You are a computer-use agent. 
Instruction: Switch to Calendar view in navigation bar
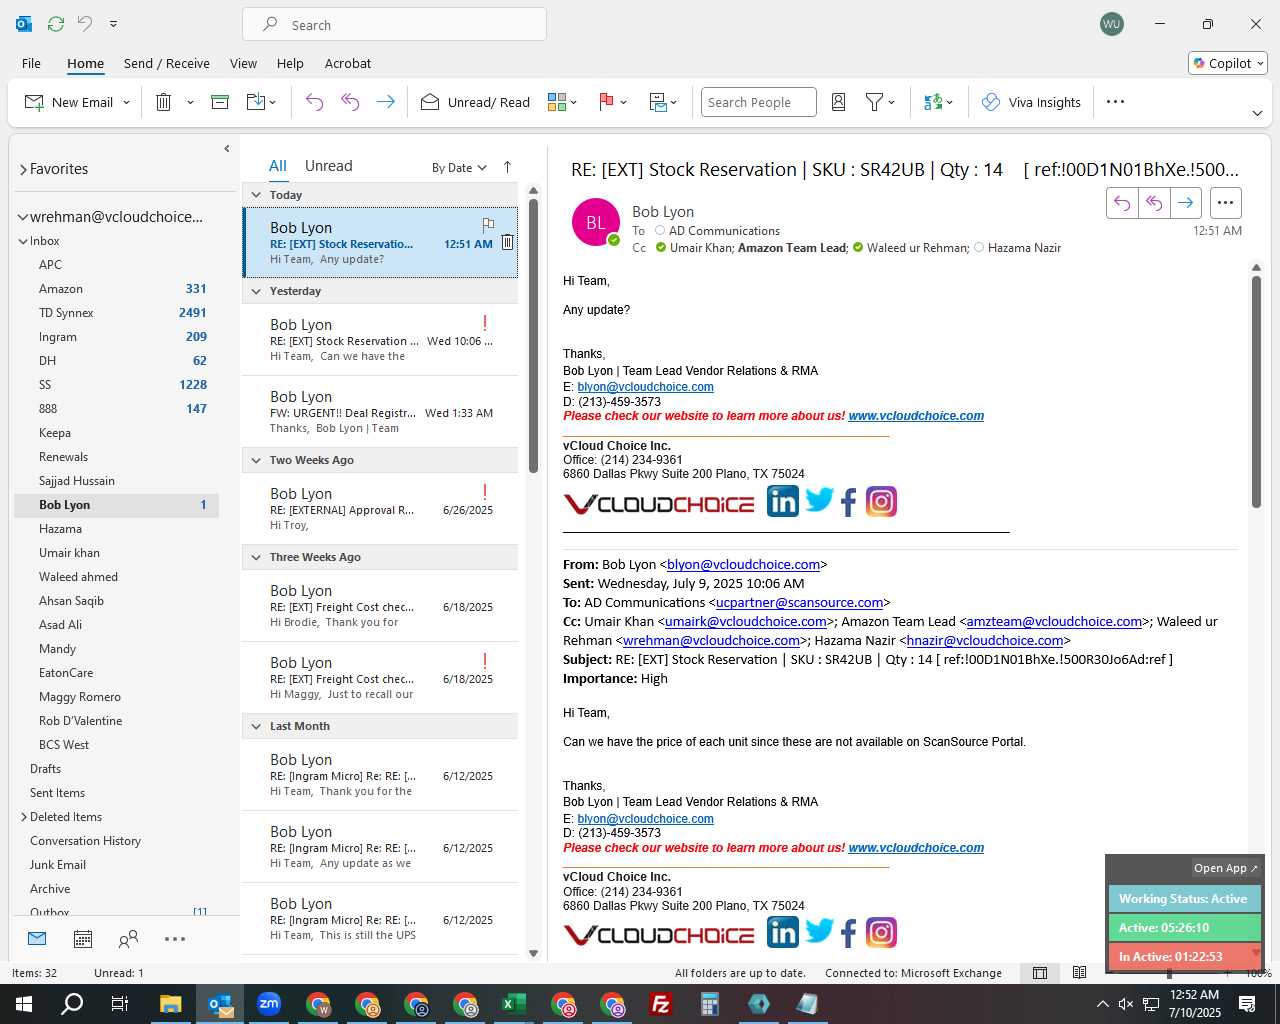pyautogui.click(x=83, y=939)
